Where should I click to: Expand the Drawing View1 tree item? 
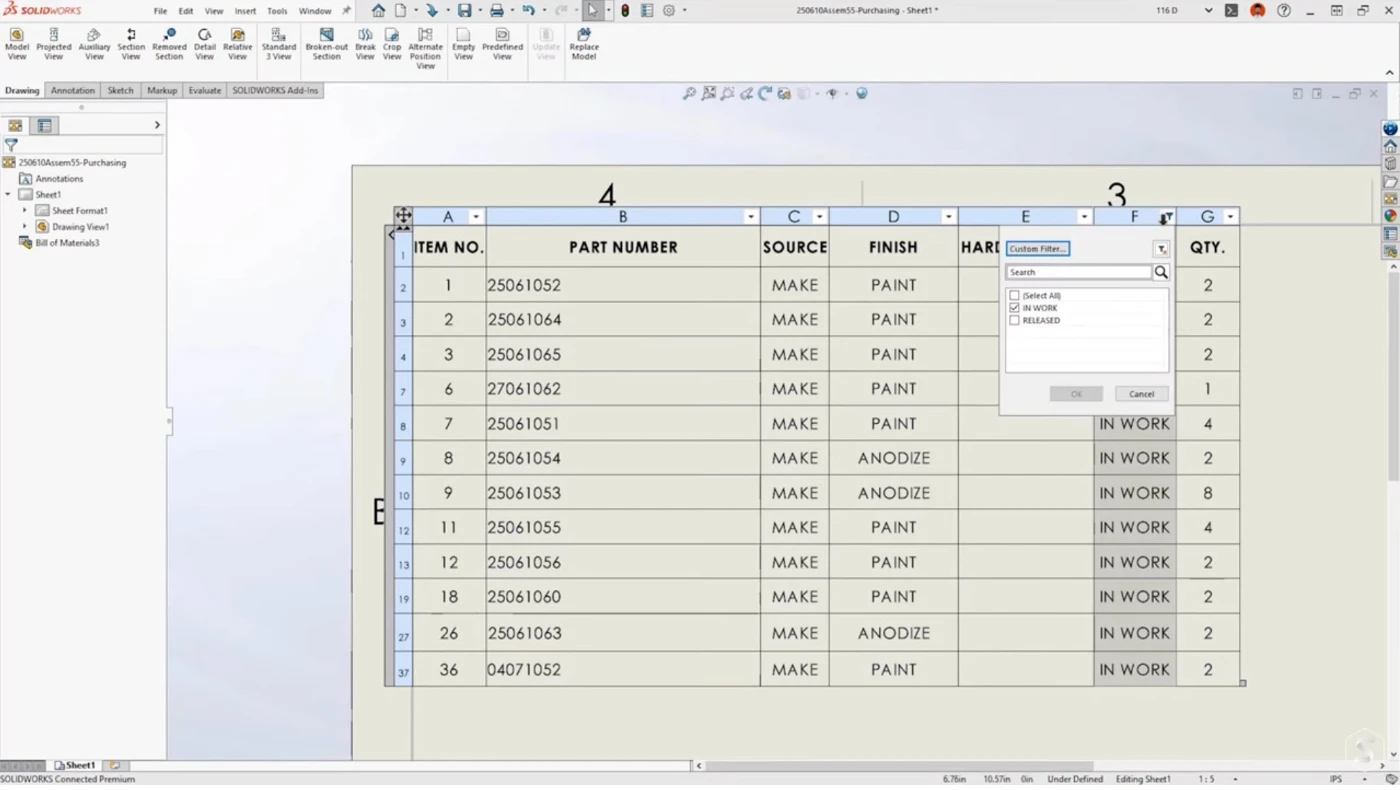25,226
